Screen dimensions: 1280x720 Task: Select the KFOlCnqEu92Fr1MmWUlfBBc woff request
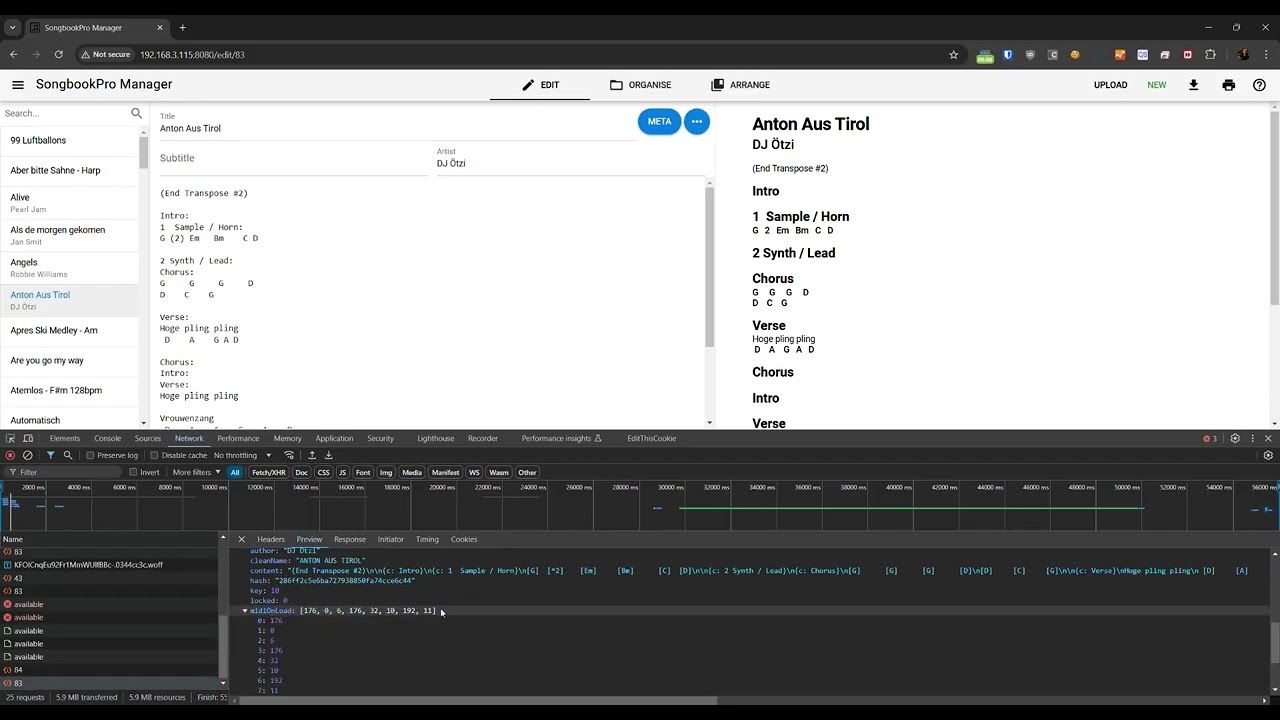pos(88,565)
